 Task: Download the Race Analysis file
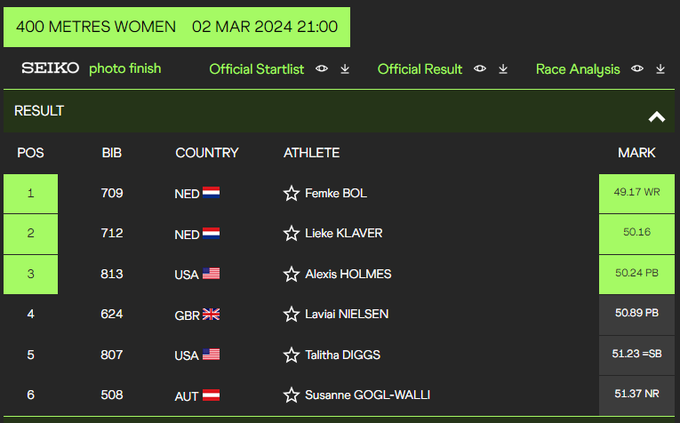coord(660,69)
